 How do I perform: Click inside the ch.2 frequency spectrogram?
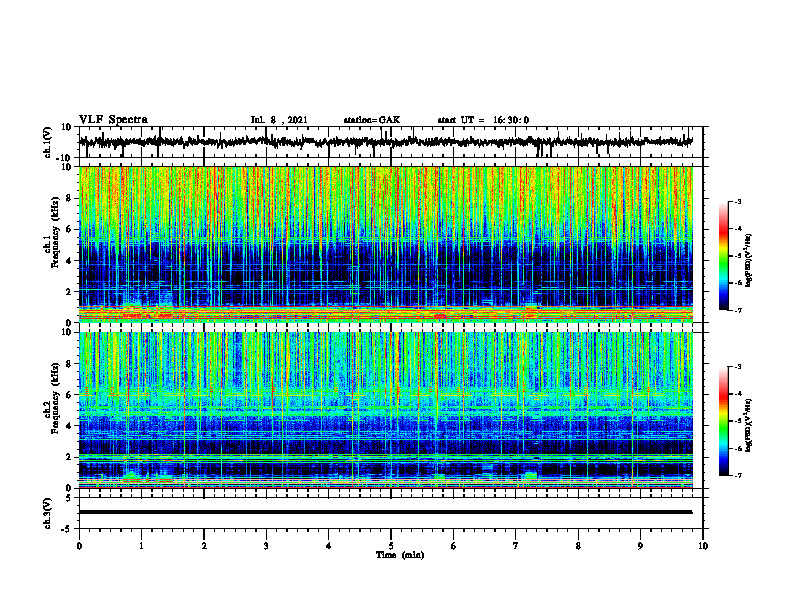pyautogui.click(x=386, y=410)
